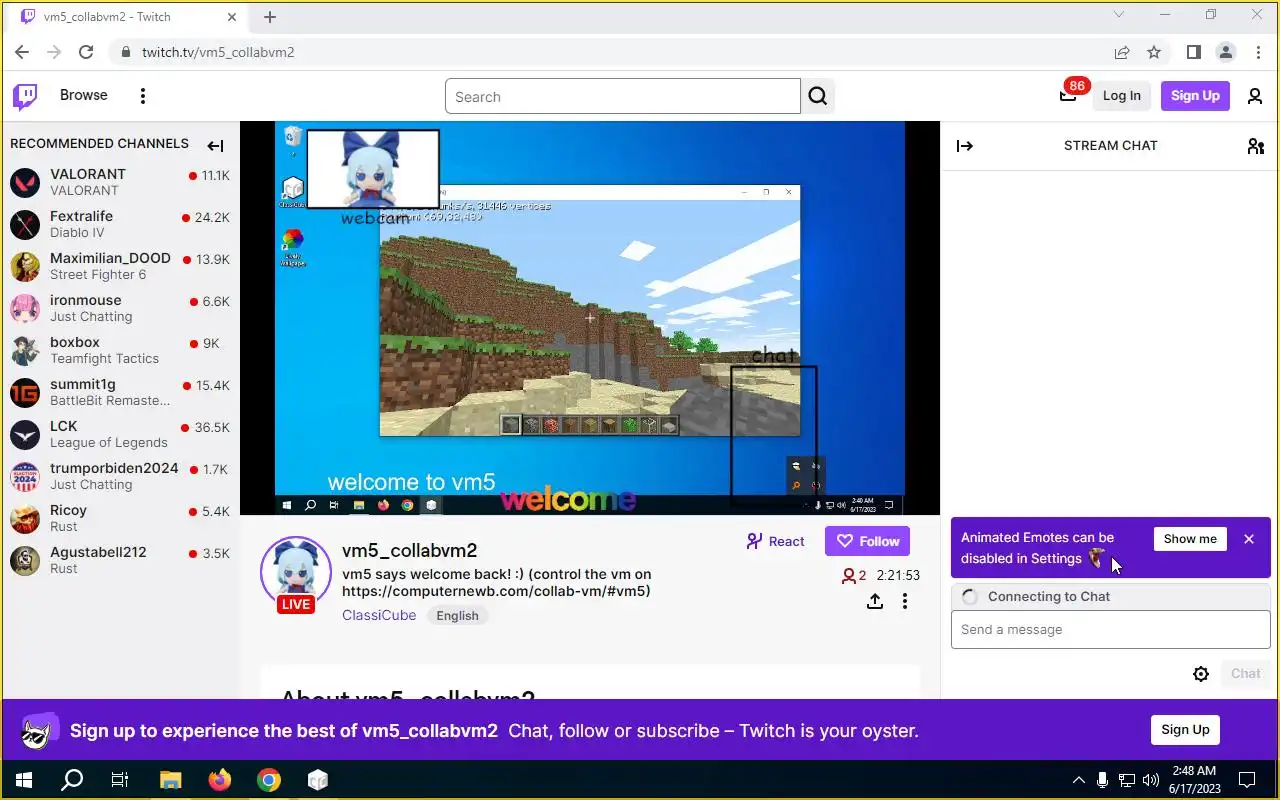Open the Maximilian_DOOD recommended channel
This screenshot has width=1280, height=800.
120,266
